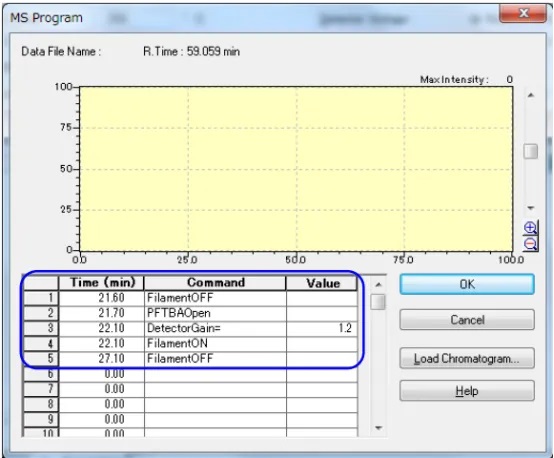Click the zoom out magnifier icon
Screen dimensions: 554x458
[x=530, y=244]
